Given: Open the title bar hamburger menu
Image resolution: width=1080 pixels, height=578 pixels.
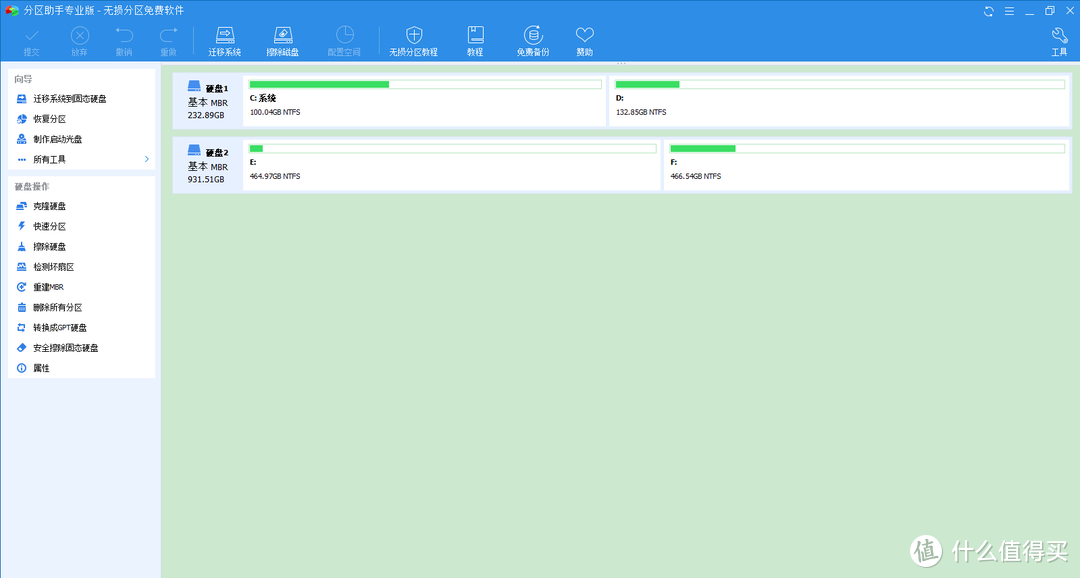Looking at the screenshot, I should click(1010, 11).
